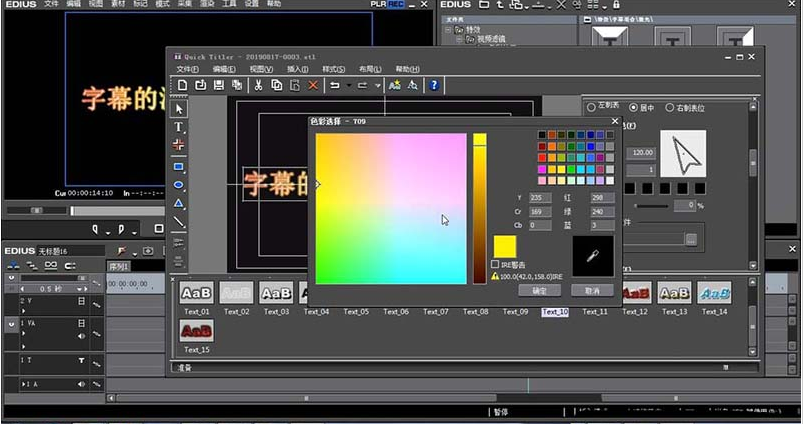This screenshot has height=424, width=806.
Task: Choose the ellipse shape tool
Action: [180, 185]
